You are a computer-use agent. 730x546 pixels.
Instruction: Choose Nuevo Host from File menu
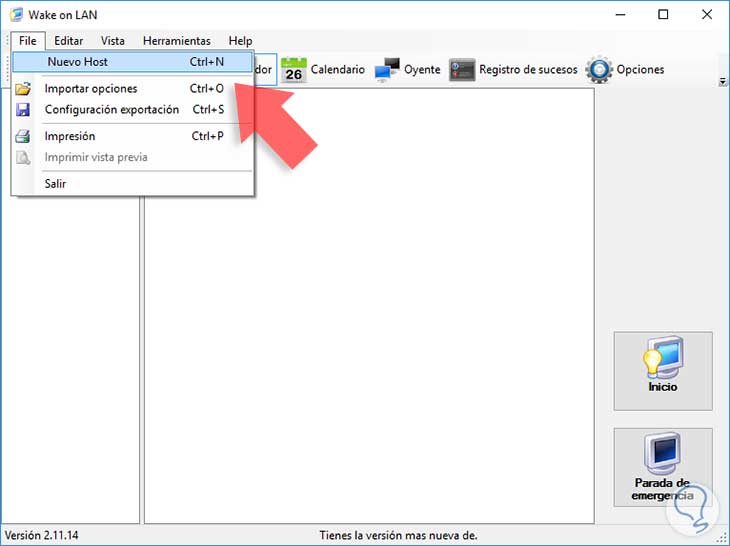[x=133, y=62]
